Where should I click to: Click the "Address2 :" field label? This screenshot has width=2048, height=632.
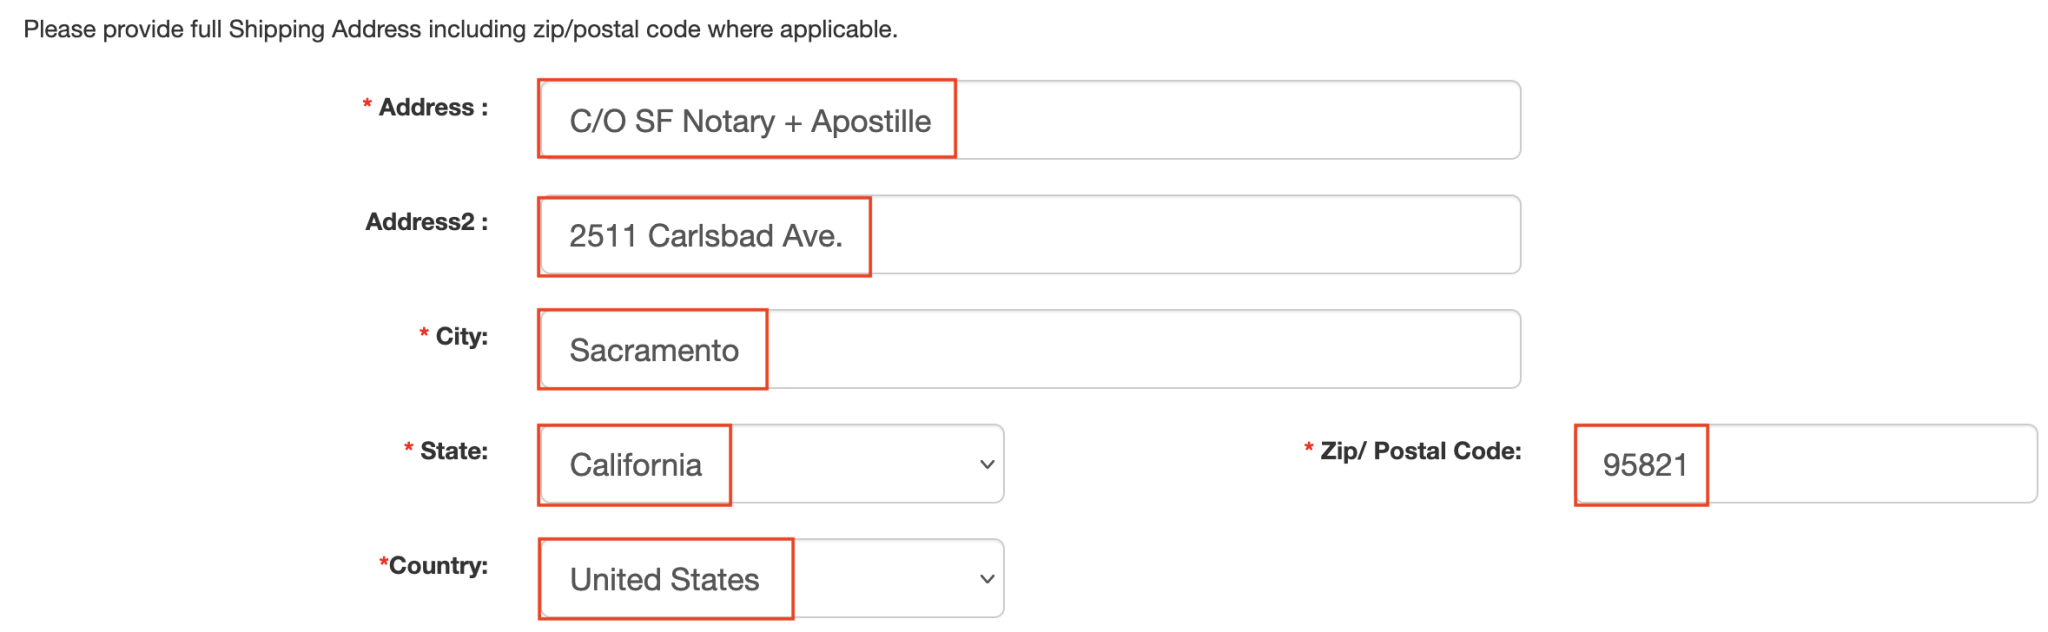pyautogui.click(x=426, y=222)
